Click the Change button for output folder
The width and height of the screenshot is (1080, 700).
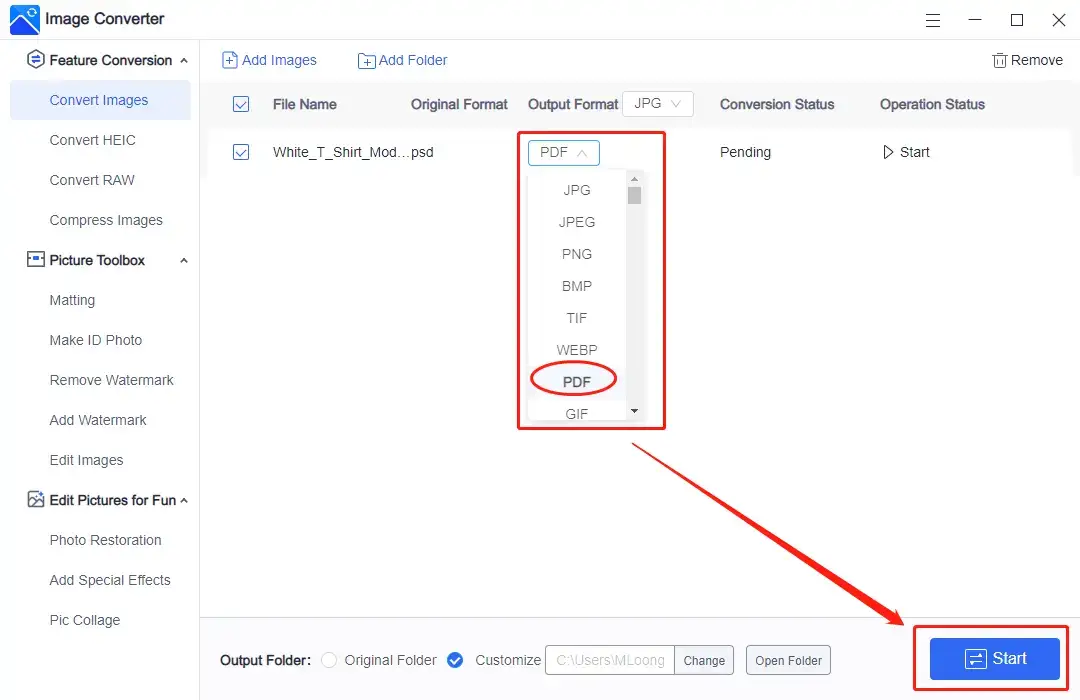[704, 660]
